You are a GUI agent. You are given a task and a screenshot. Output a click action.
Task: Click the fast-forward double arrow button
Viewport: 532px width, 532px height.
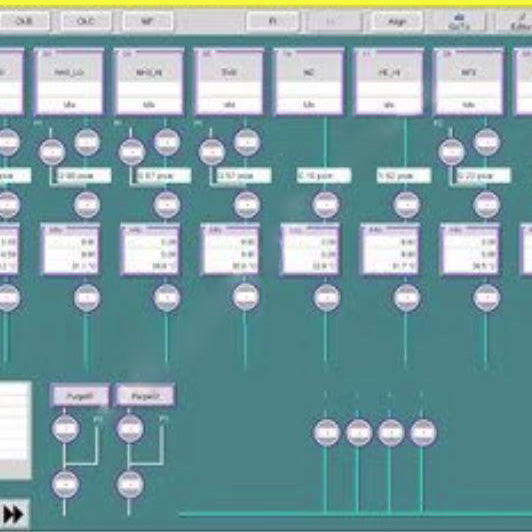tap(13, 515)
